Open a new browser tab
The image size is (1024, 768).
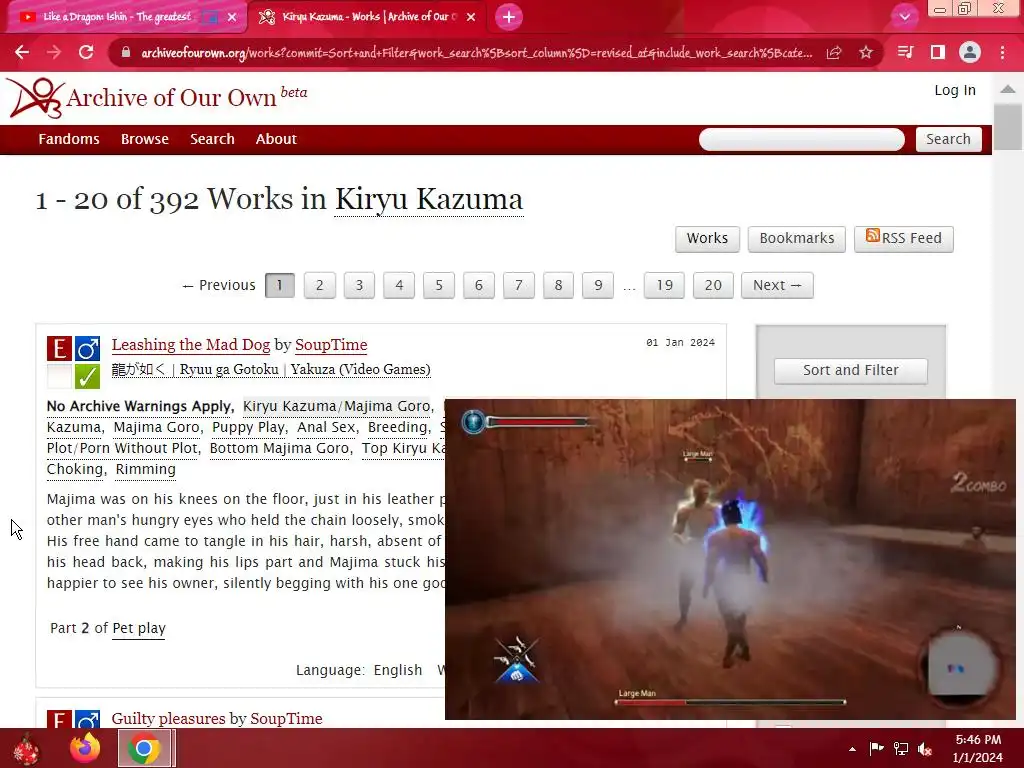[509, 17]
